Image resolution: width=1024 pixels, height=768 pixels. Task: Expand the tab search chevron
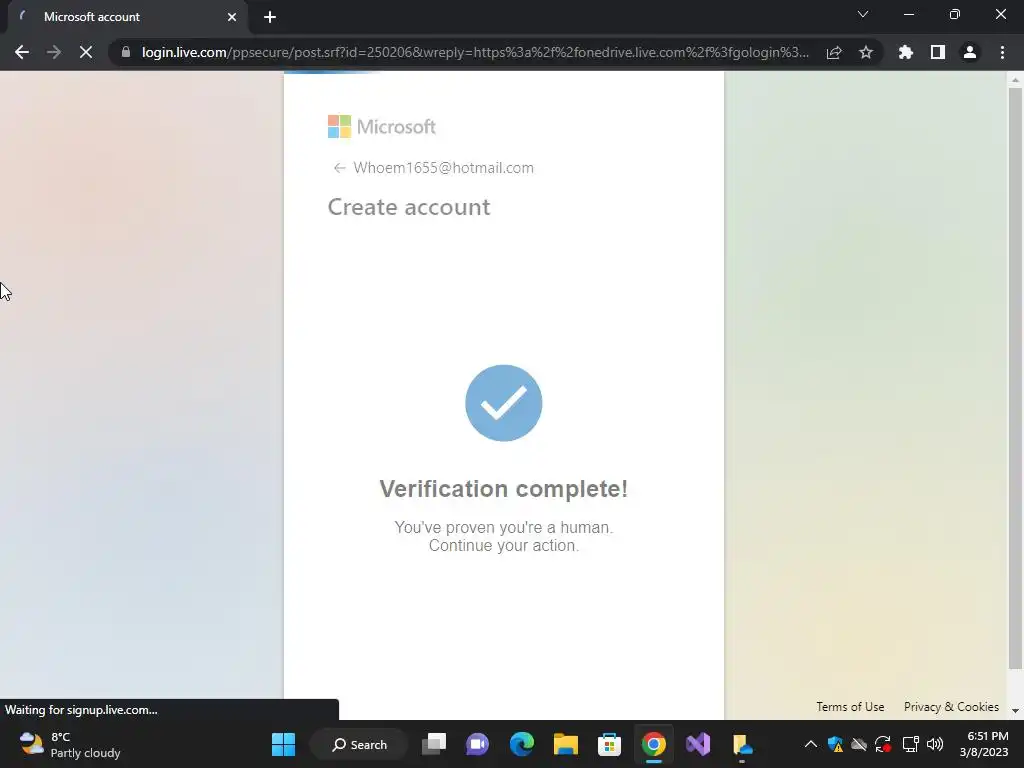coord(863,14)
